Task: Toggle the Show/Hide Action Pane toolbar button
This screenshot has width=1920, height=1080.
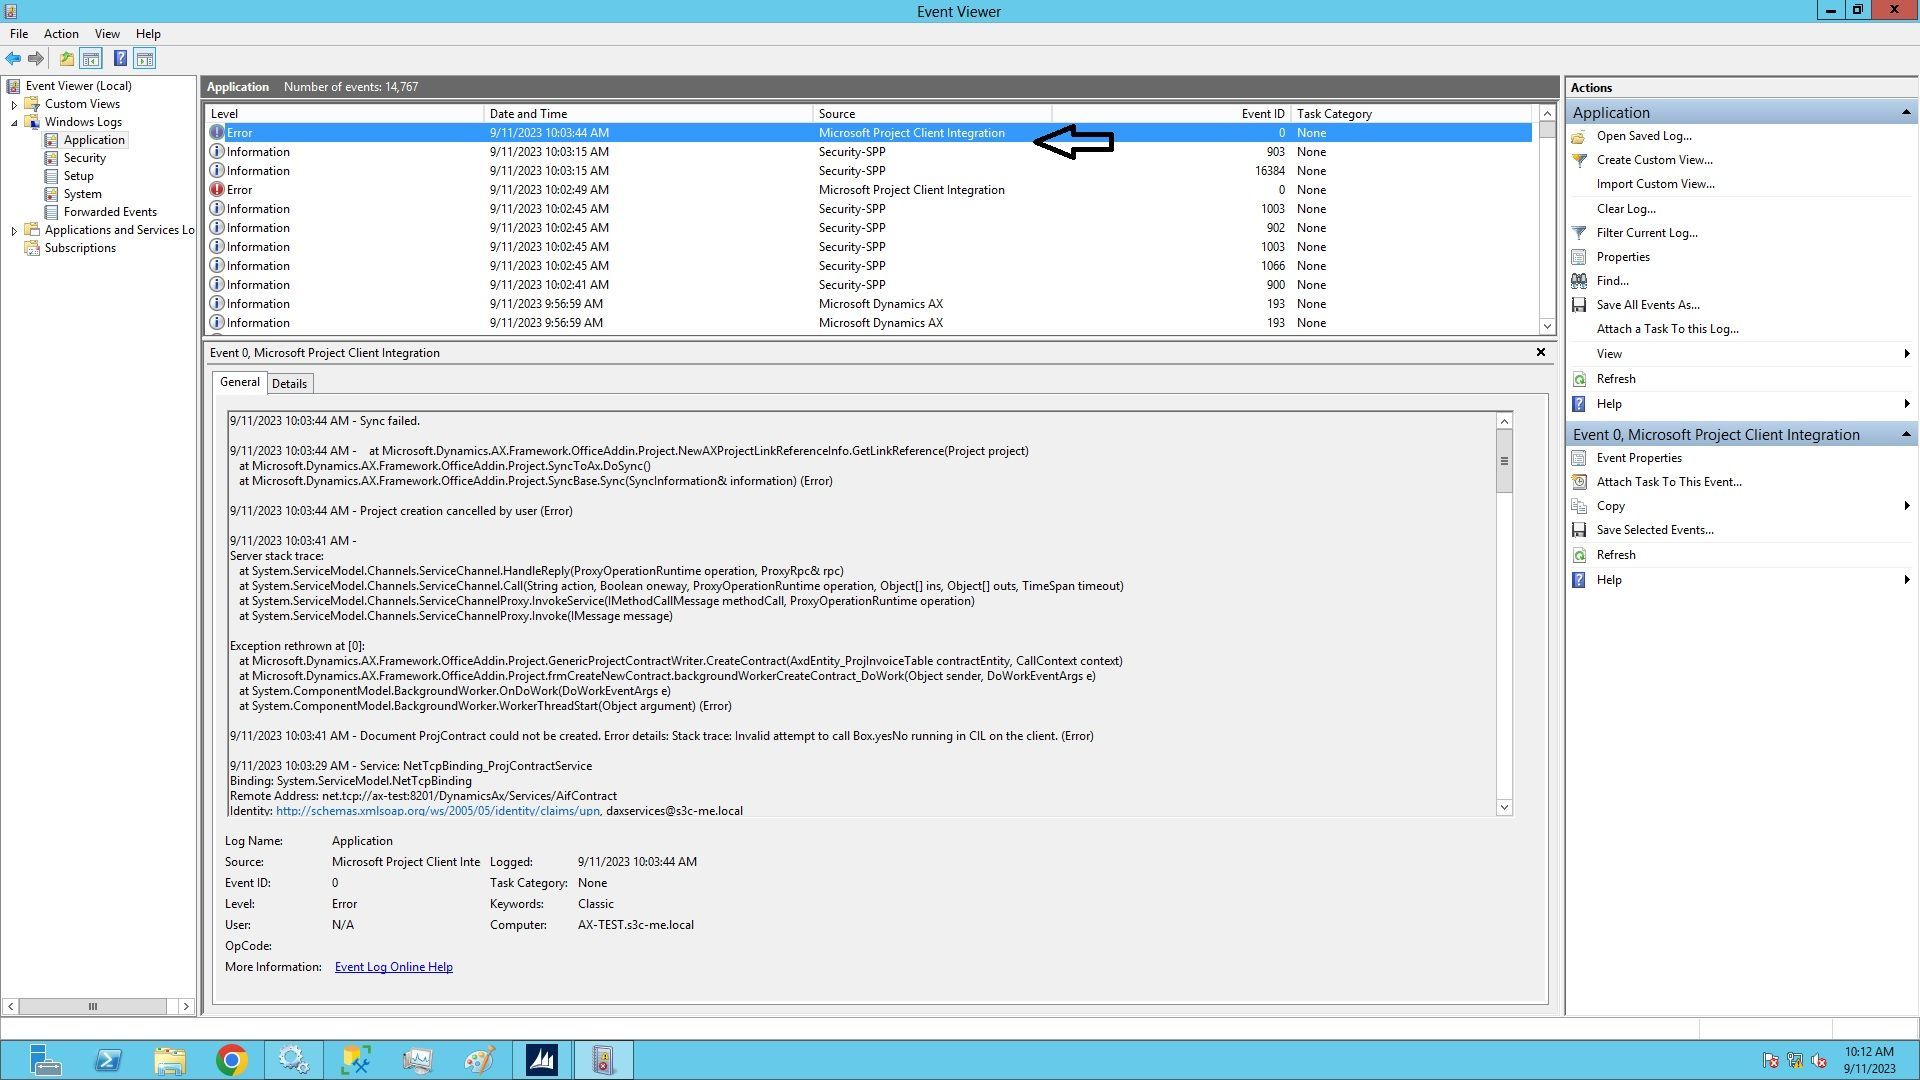Action: point(146,58)
